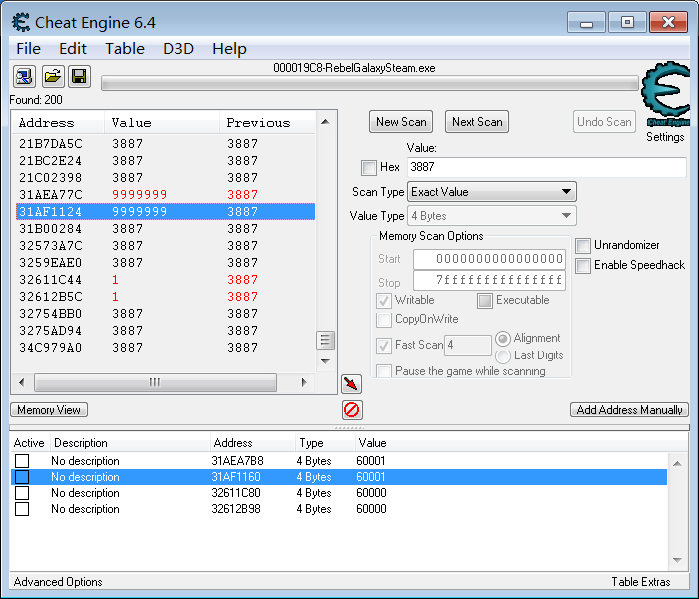699x599 pixels.
Task: Open Table Extras
Action: point(641,582)
